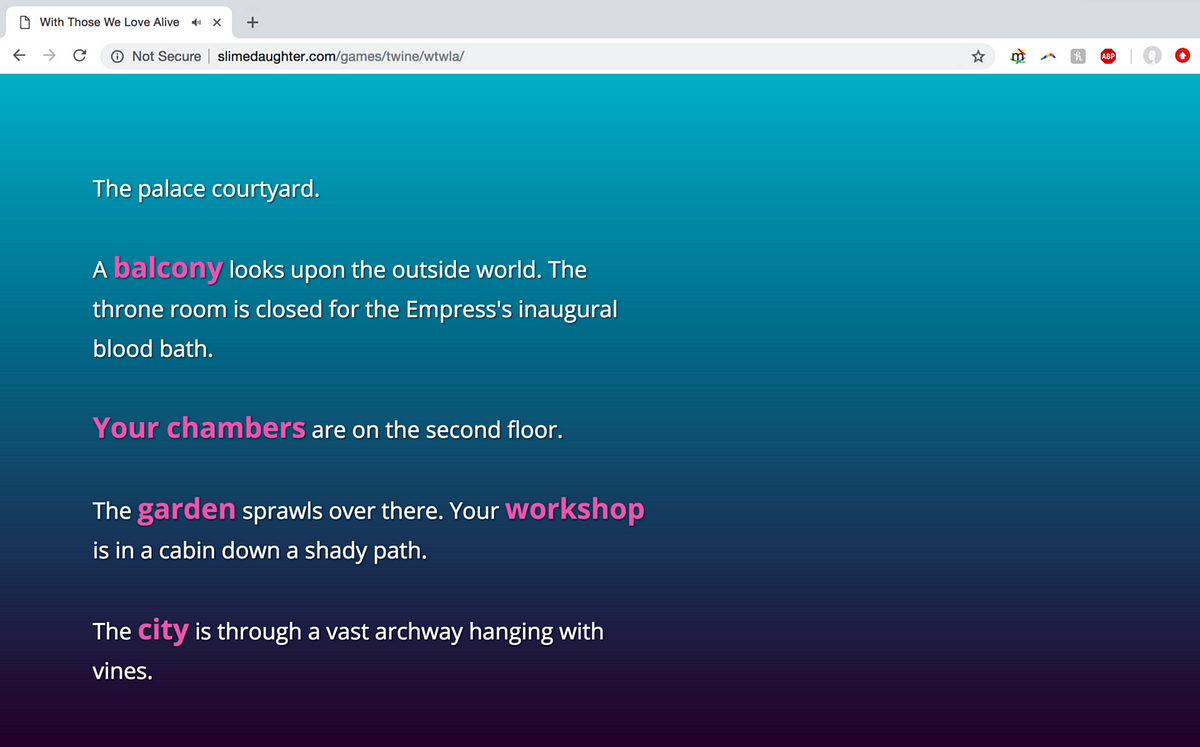Click 'The palace courtyard.' text
This screenshot has width=1200, height=747.
pyautogui.click(x=206, y=188)
